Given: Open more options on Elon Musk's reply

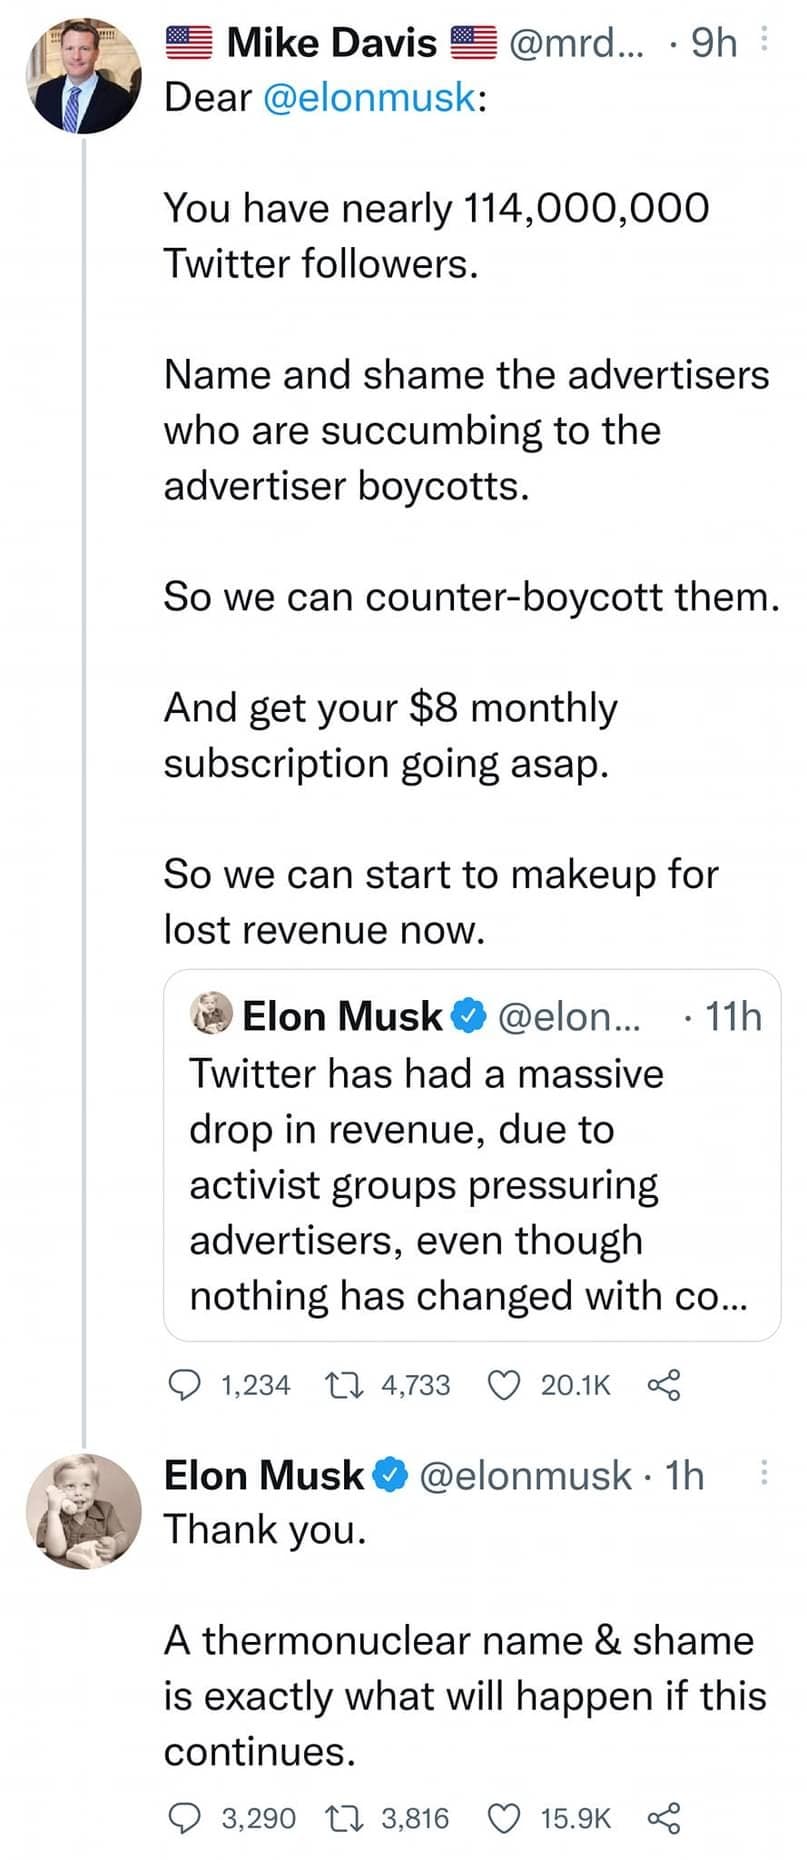Looking at the screenshot, I should (x=763, y=1473).
